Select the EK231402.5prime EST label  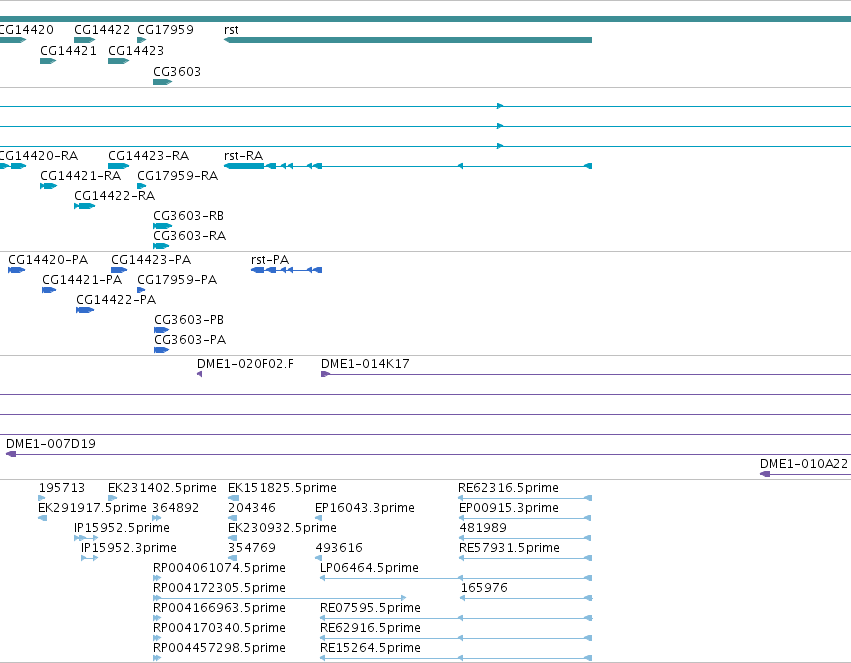pos(162,488)
